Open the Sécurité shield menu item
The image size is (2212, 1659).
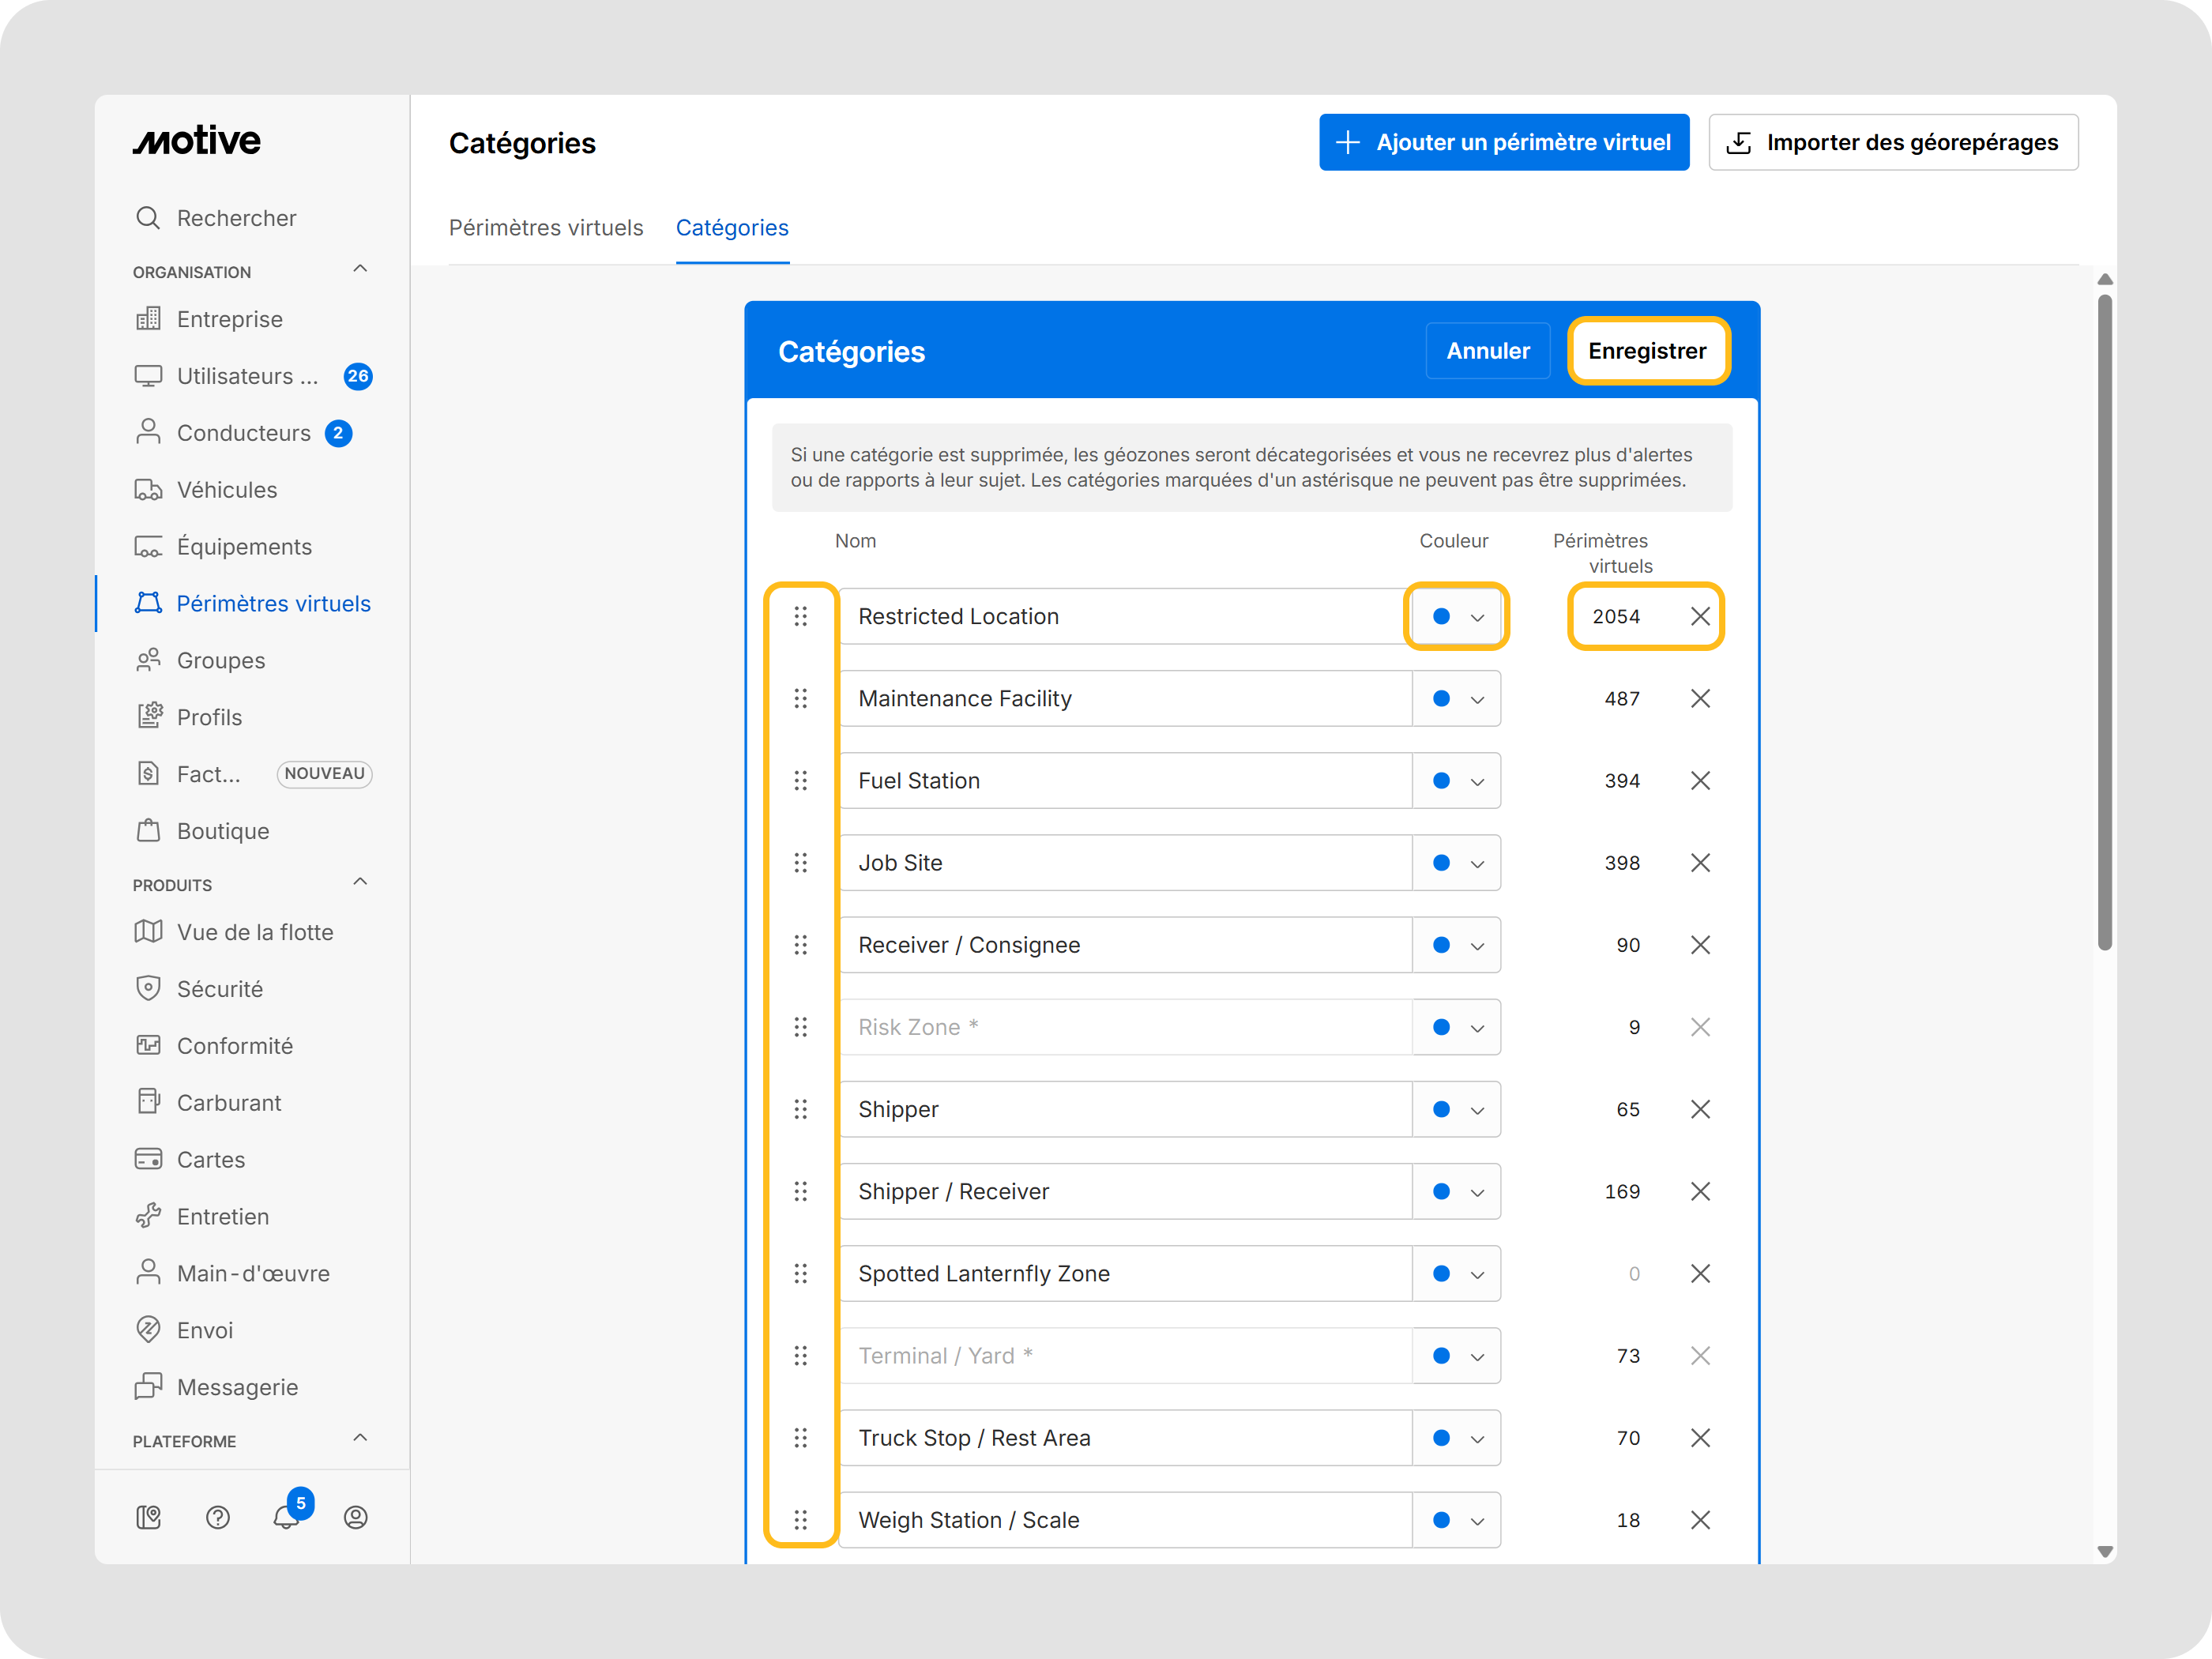[220, 989]
